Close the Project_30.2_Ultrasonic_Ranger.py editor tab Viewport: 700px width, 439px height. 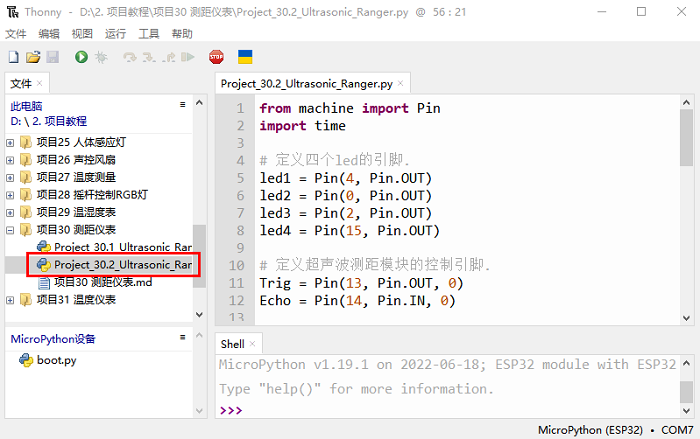tap(402, 85)
